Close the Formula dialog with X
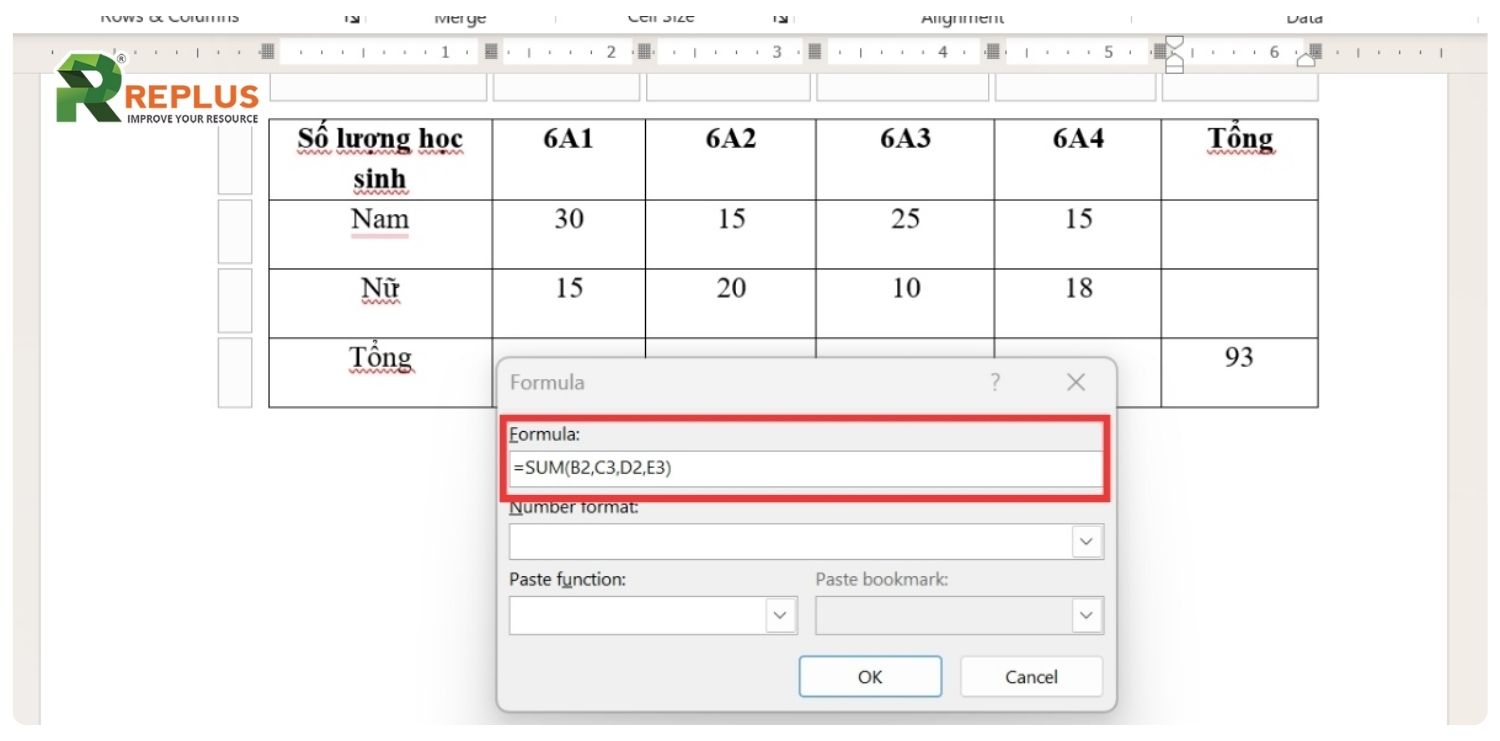Image resolution: width=1500 pixels, height=741 pixels. (1076, 382)
